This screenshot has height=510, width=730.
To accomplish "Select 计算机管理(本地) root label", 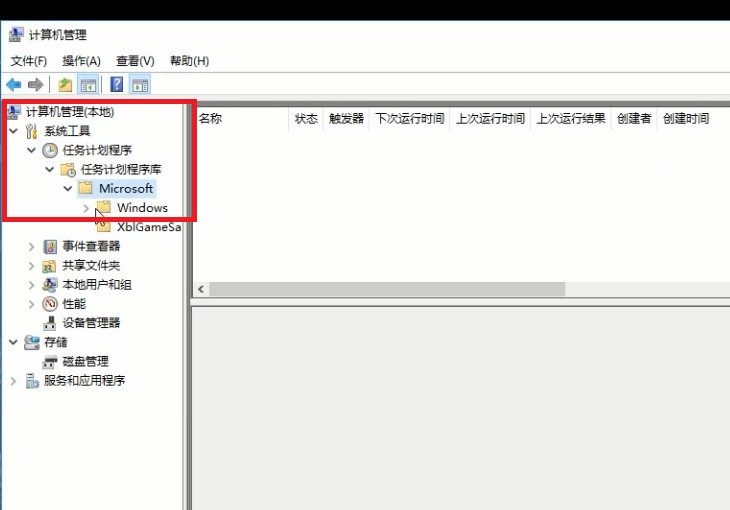I will [70, 112].
